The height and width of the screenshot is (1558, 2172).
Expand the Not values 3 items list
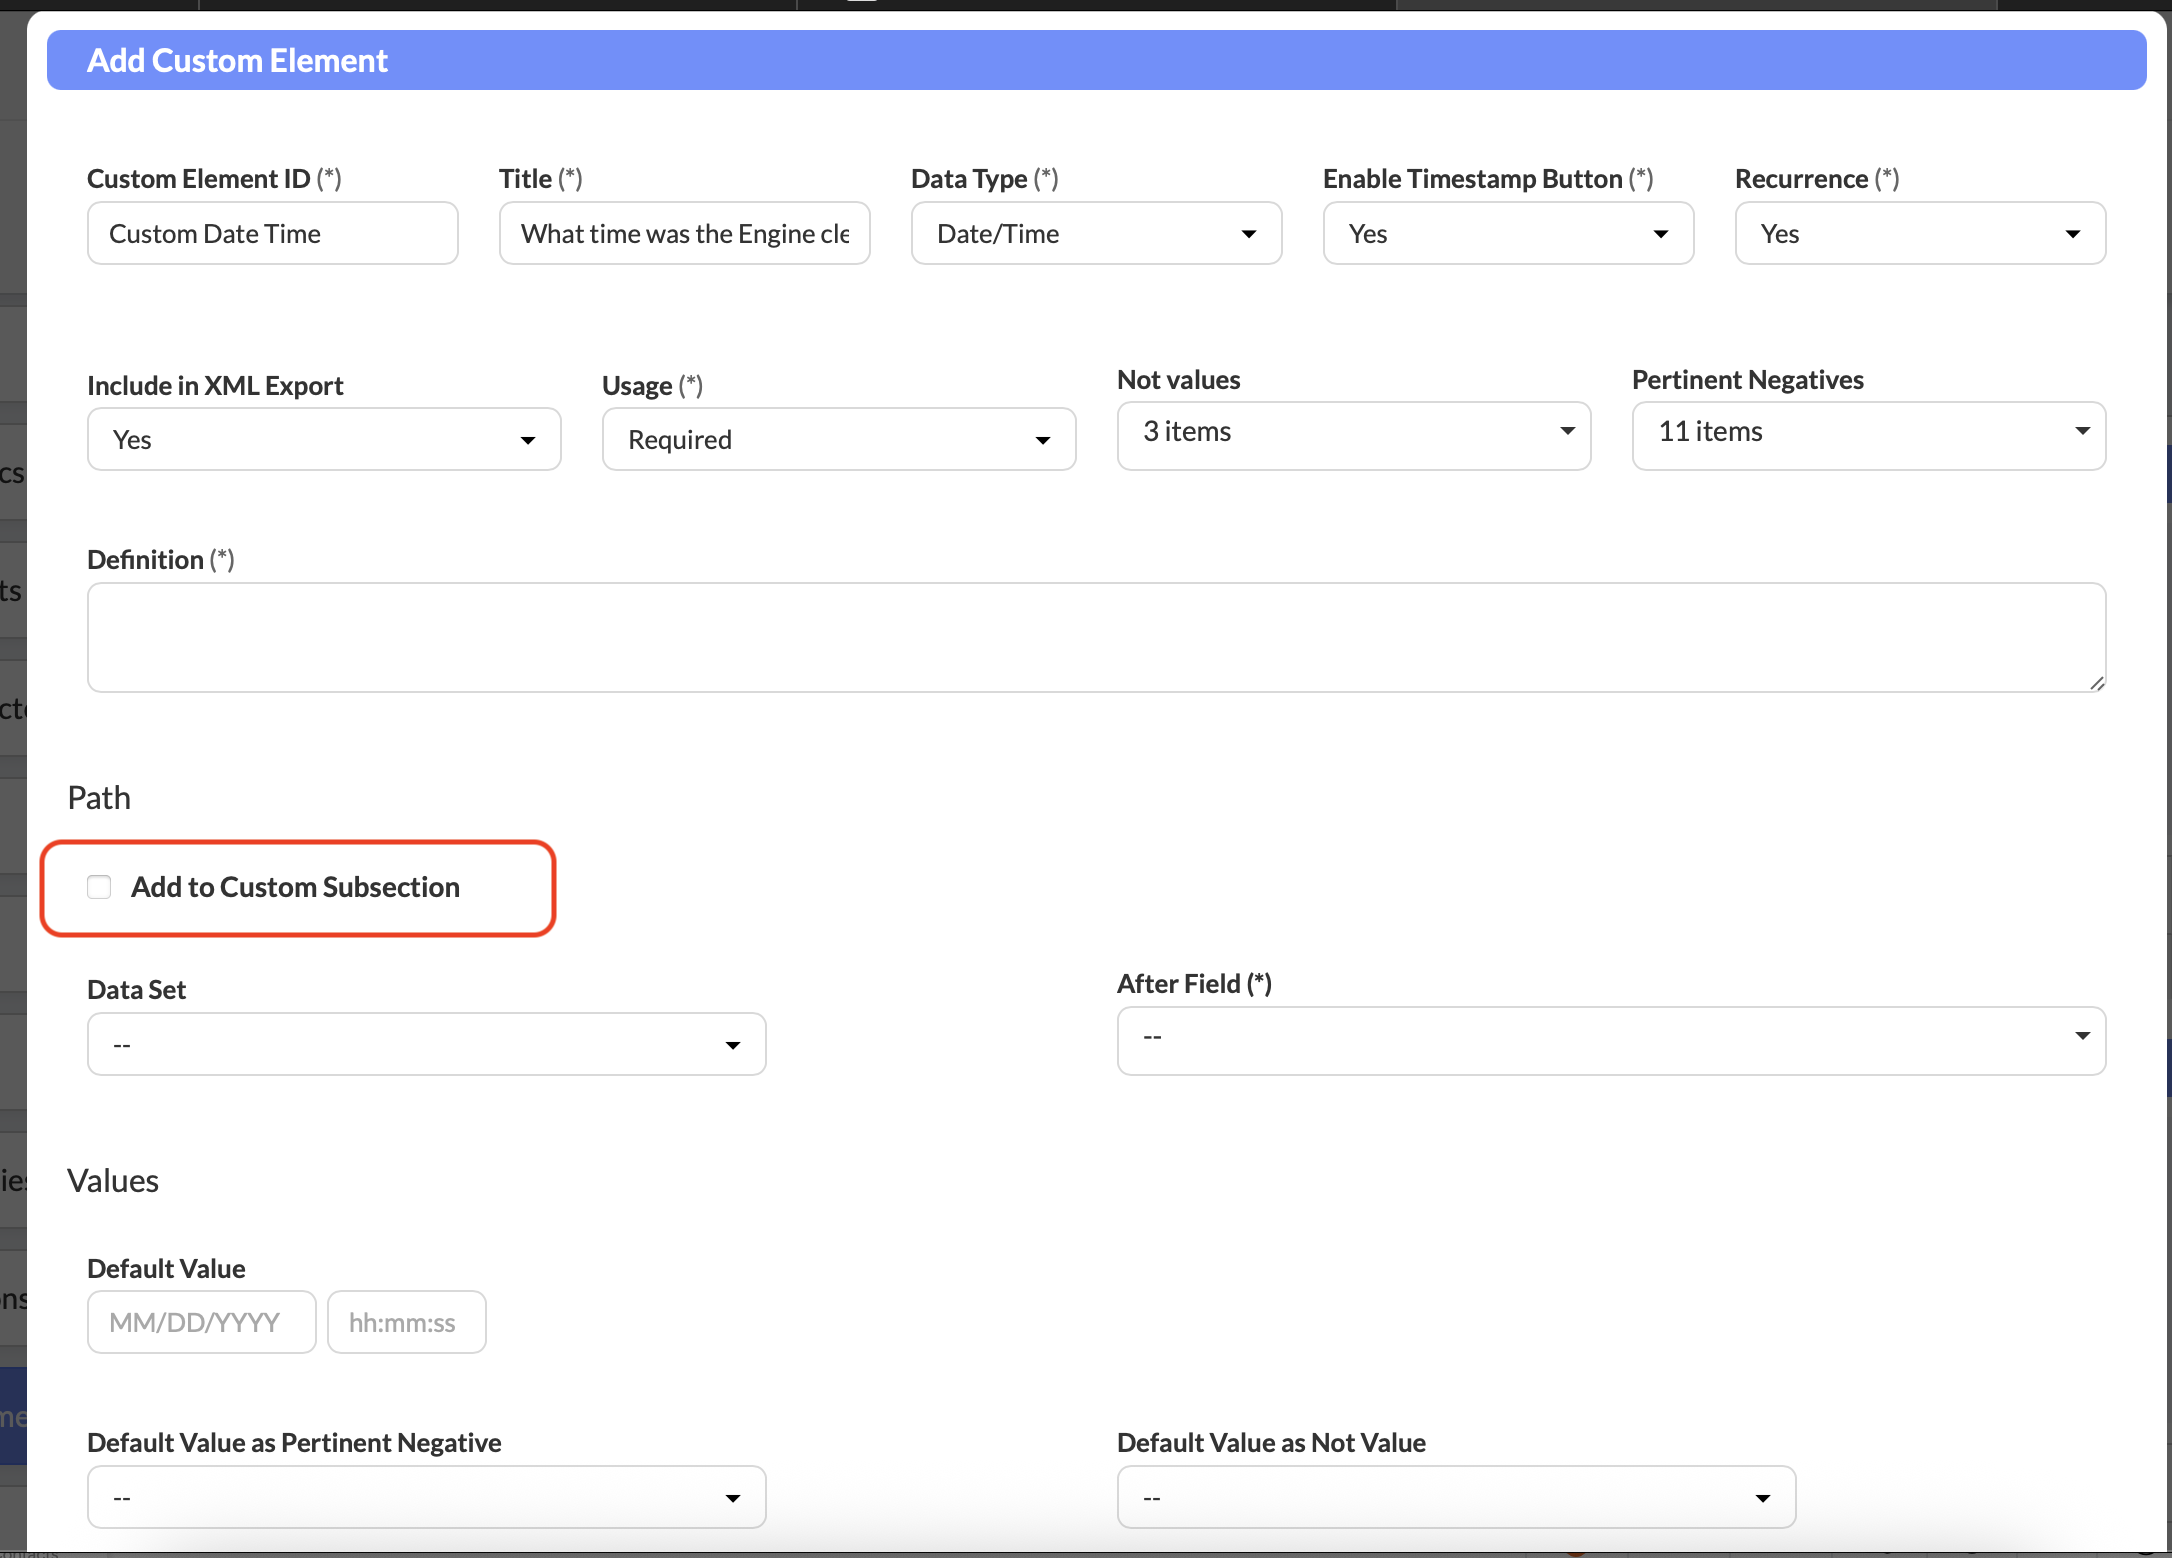pyautogui.click(x=1353, y=433)
